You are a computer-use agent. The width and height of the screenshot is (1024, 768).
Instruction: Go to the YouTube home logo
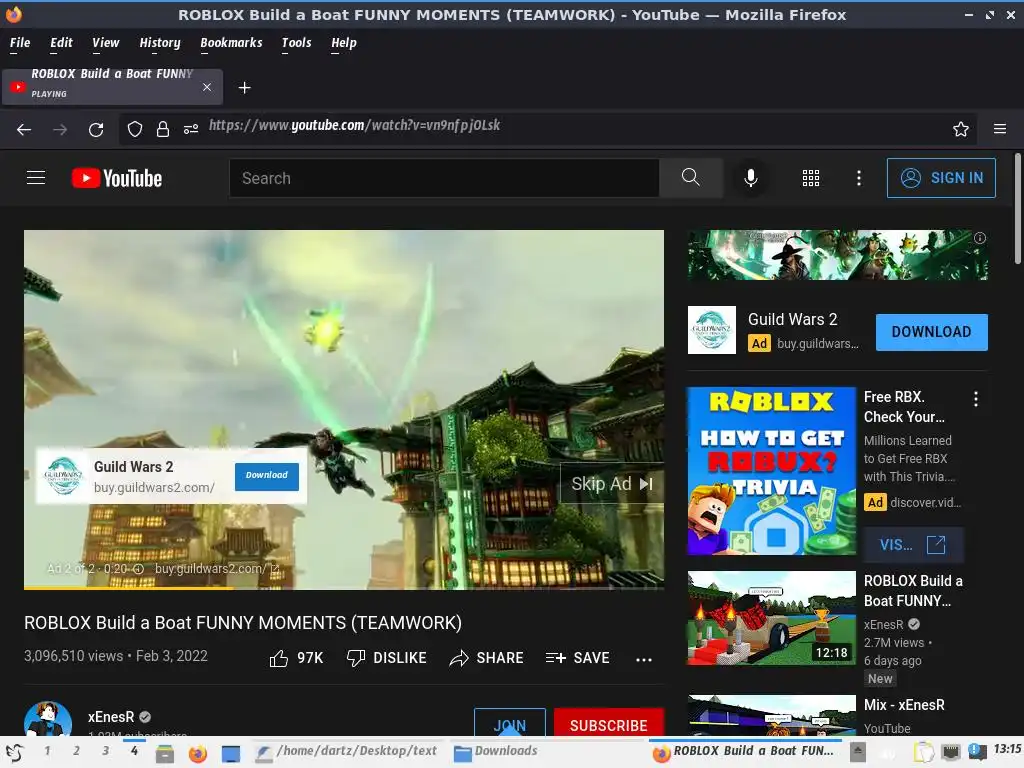pos(117,178)
